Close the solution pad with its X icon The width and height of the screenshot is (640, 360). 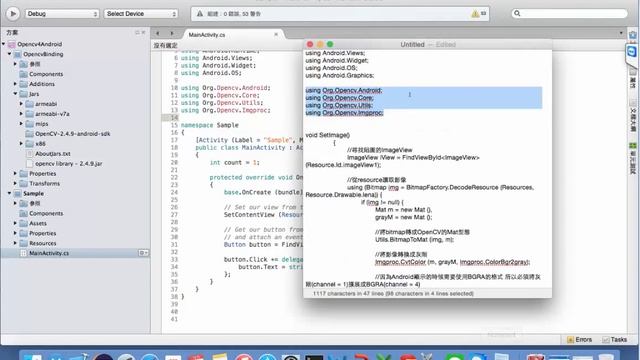pos(143,32)
